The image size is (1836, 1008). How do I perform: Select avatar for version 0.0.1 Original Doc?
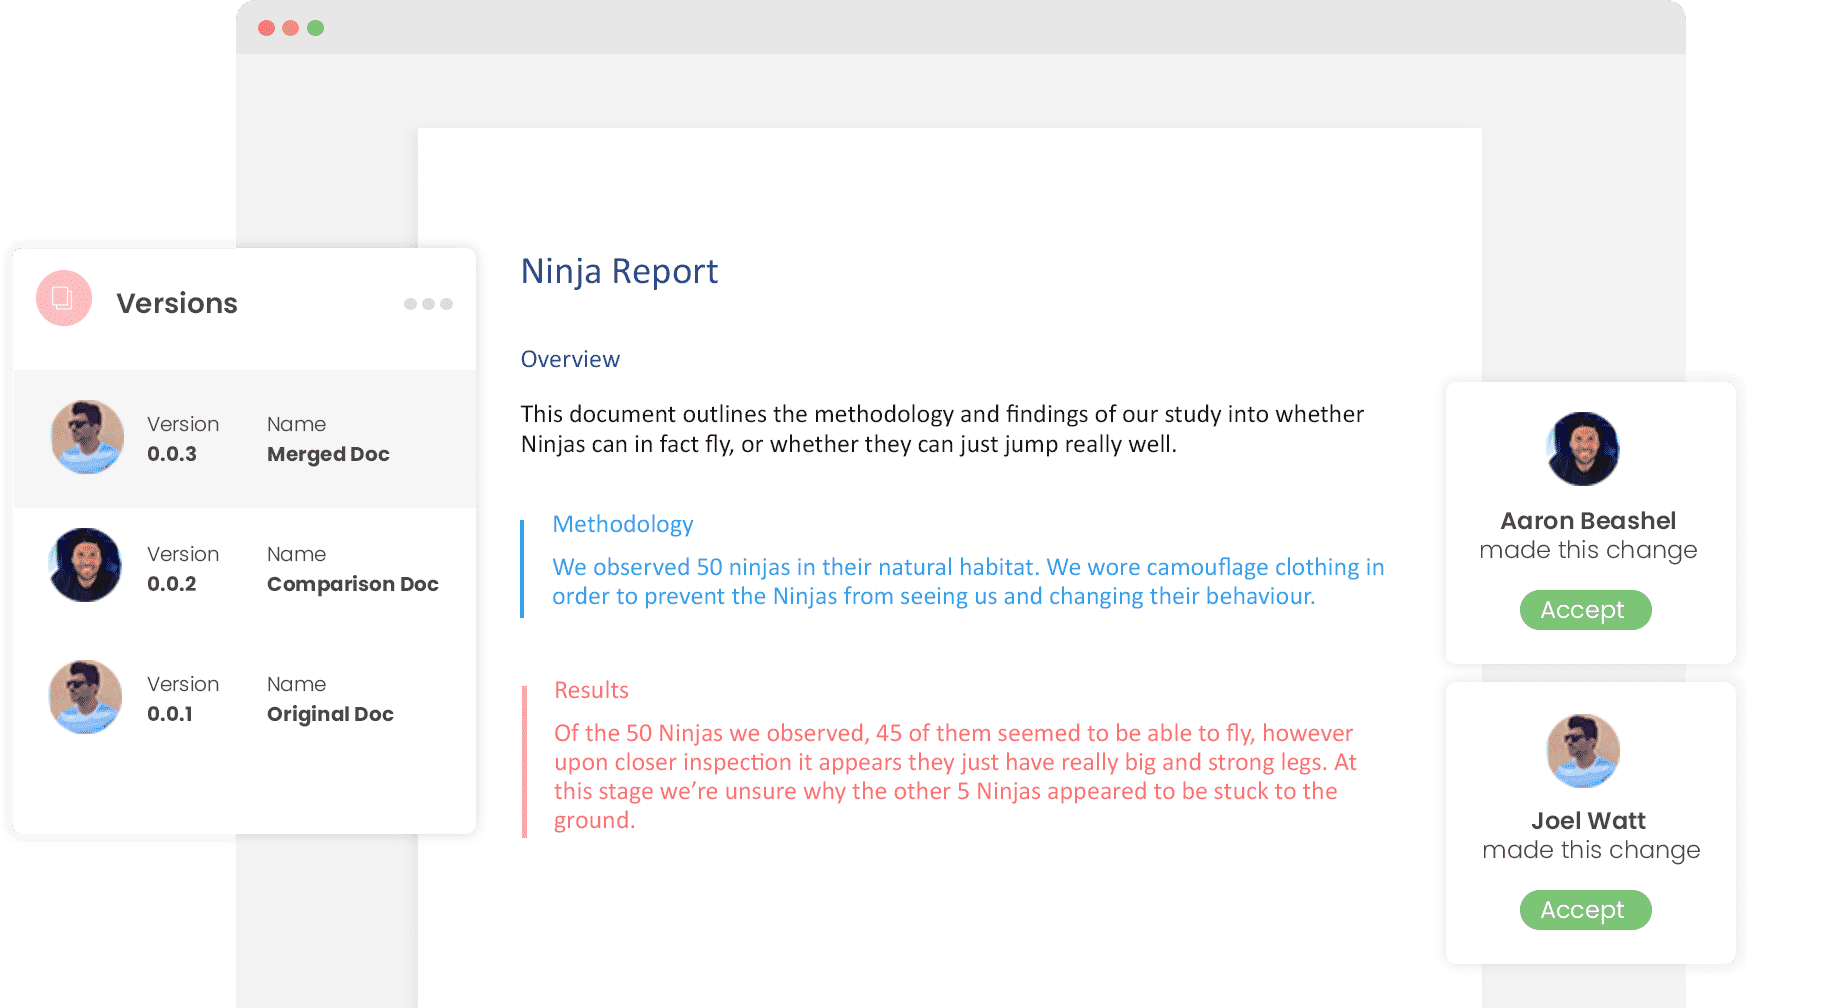[85, 697]
